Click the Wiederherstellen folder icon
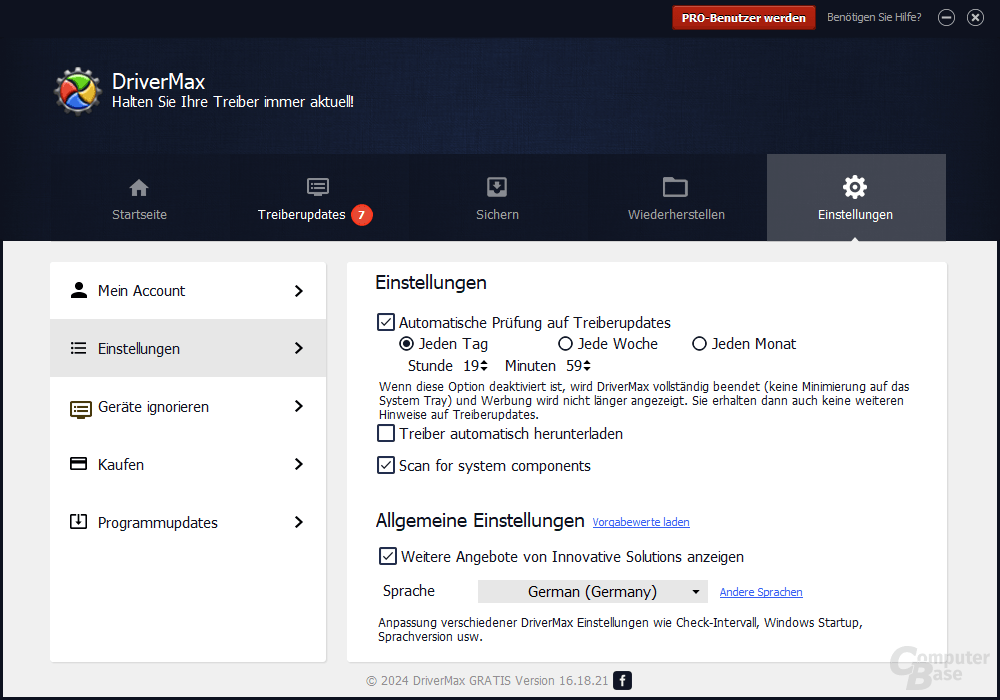The image size is (1000, 700). click(x=675, y=187)
